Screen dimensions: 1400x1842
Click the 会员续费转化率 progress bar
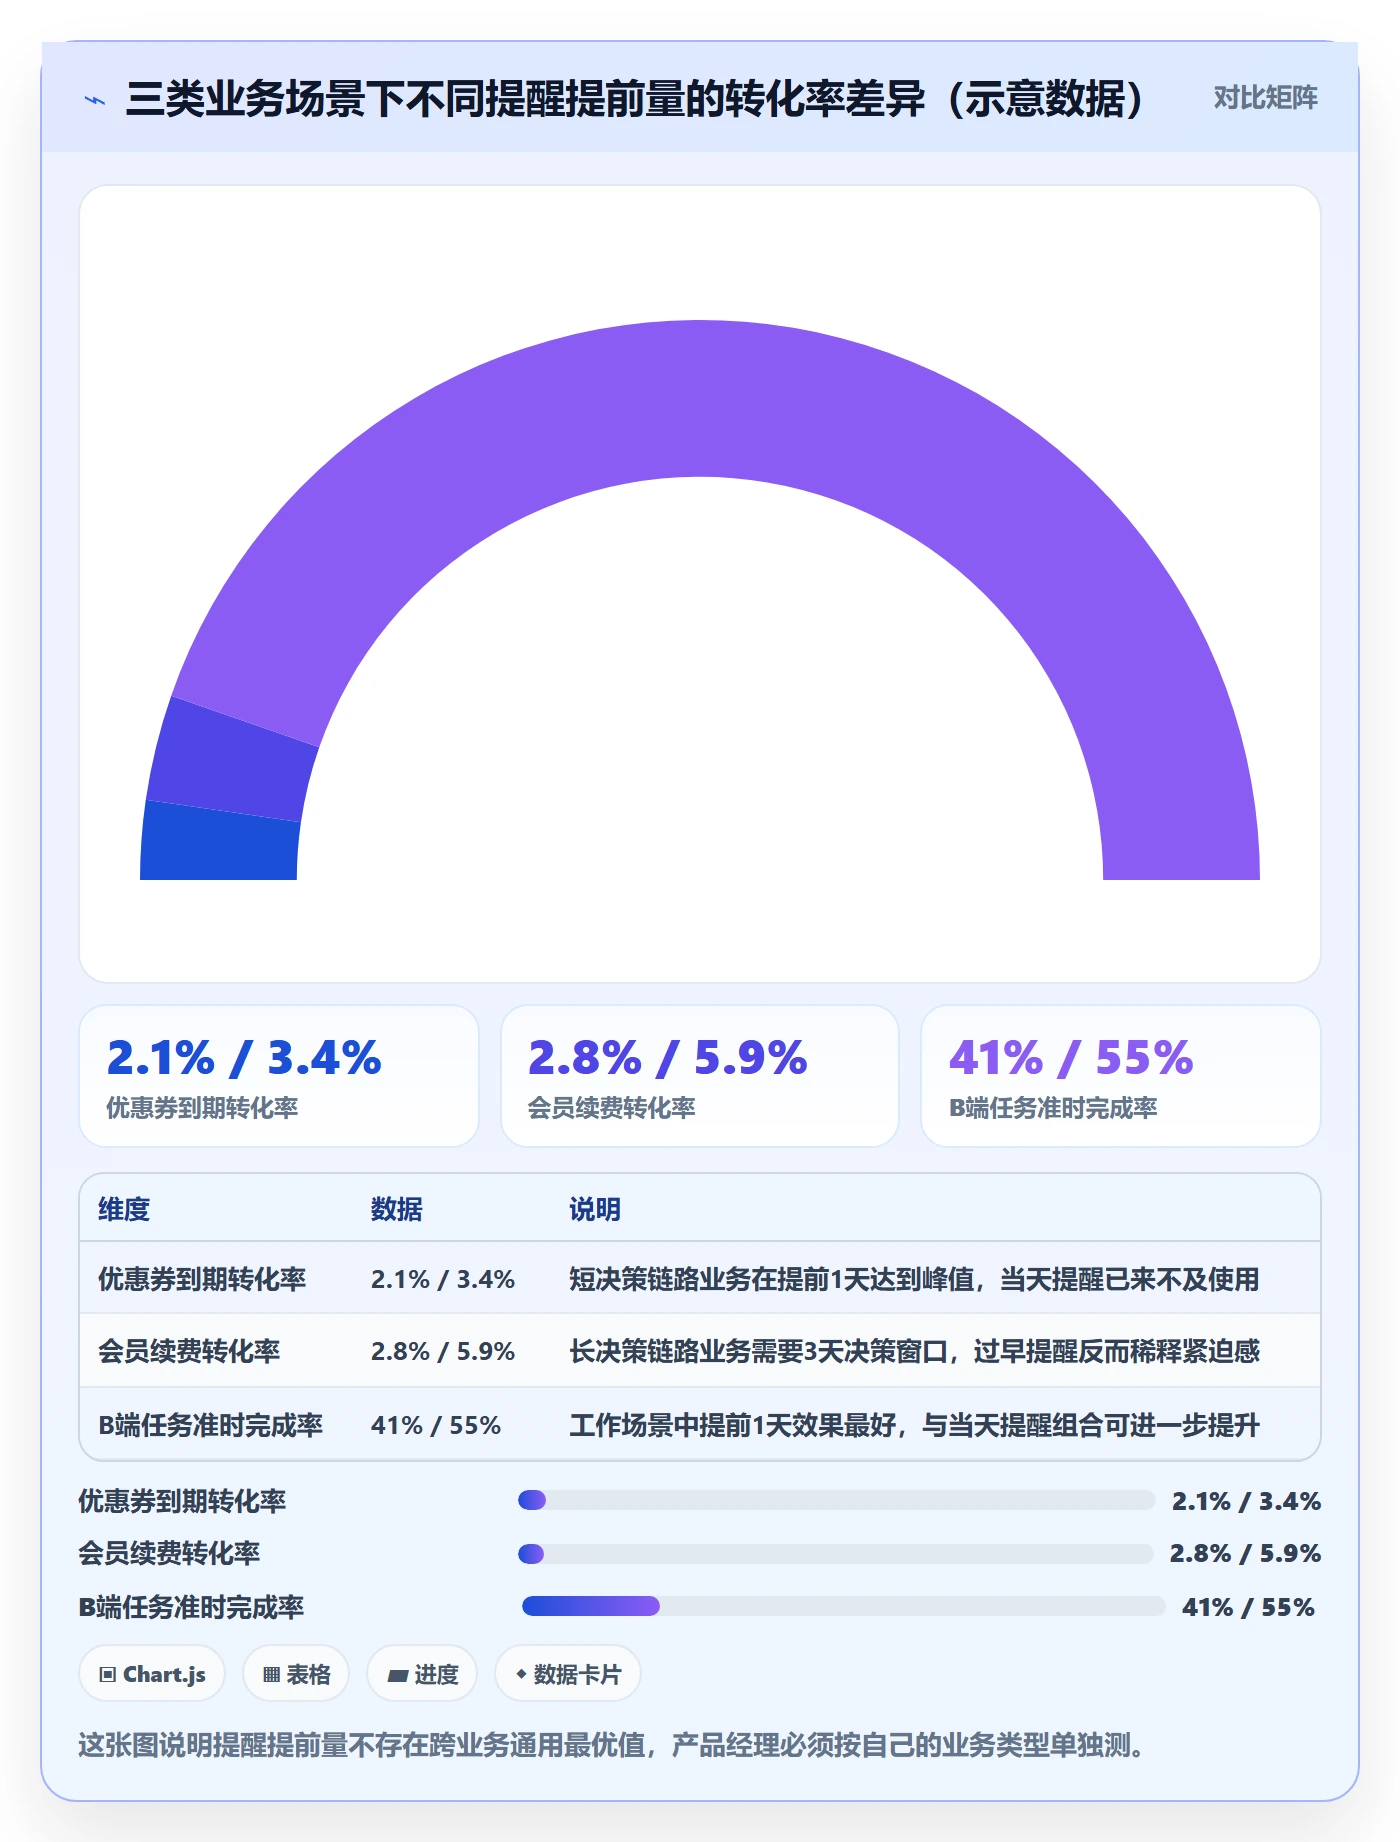coord(836,1554)
